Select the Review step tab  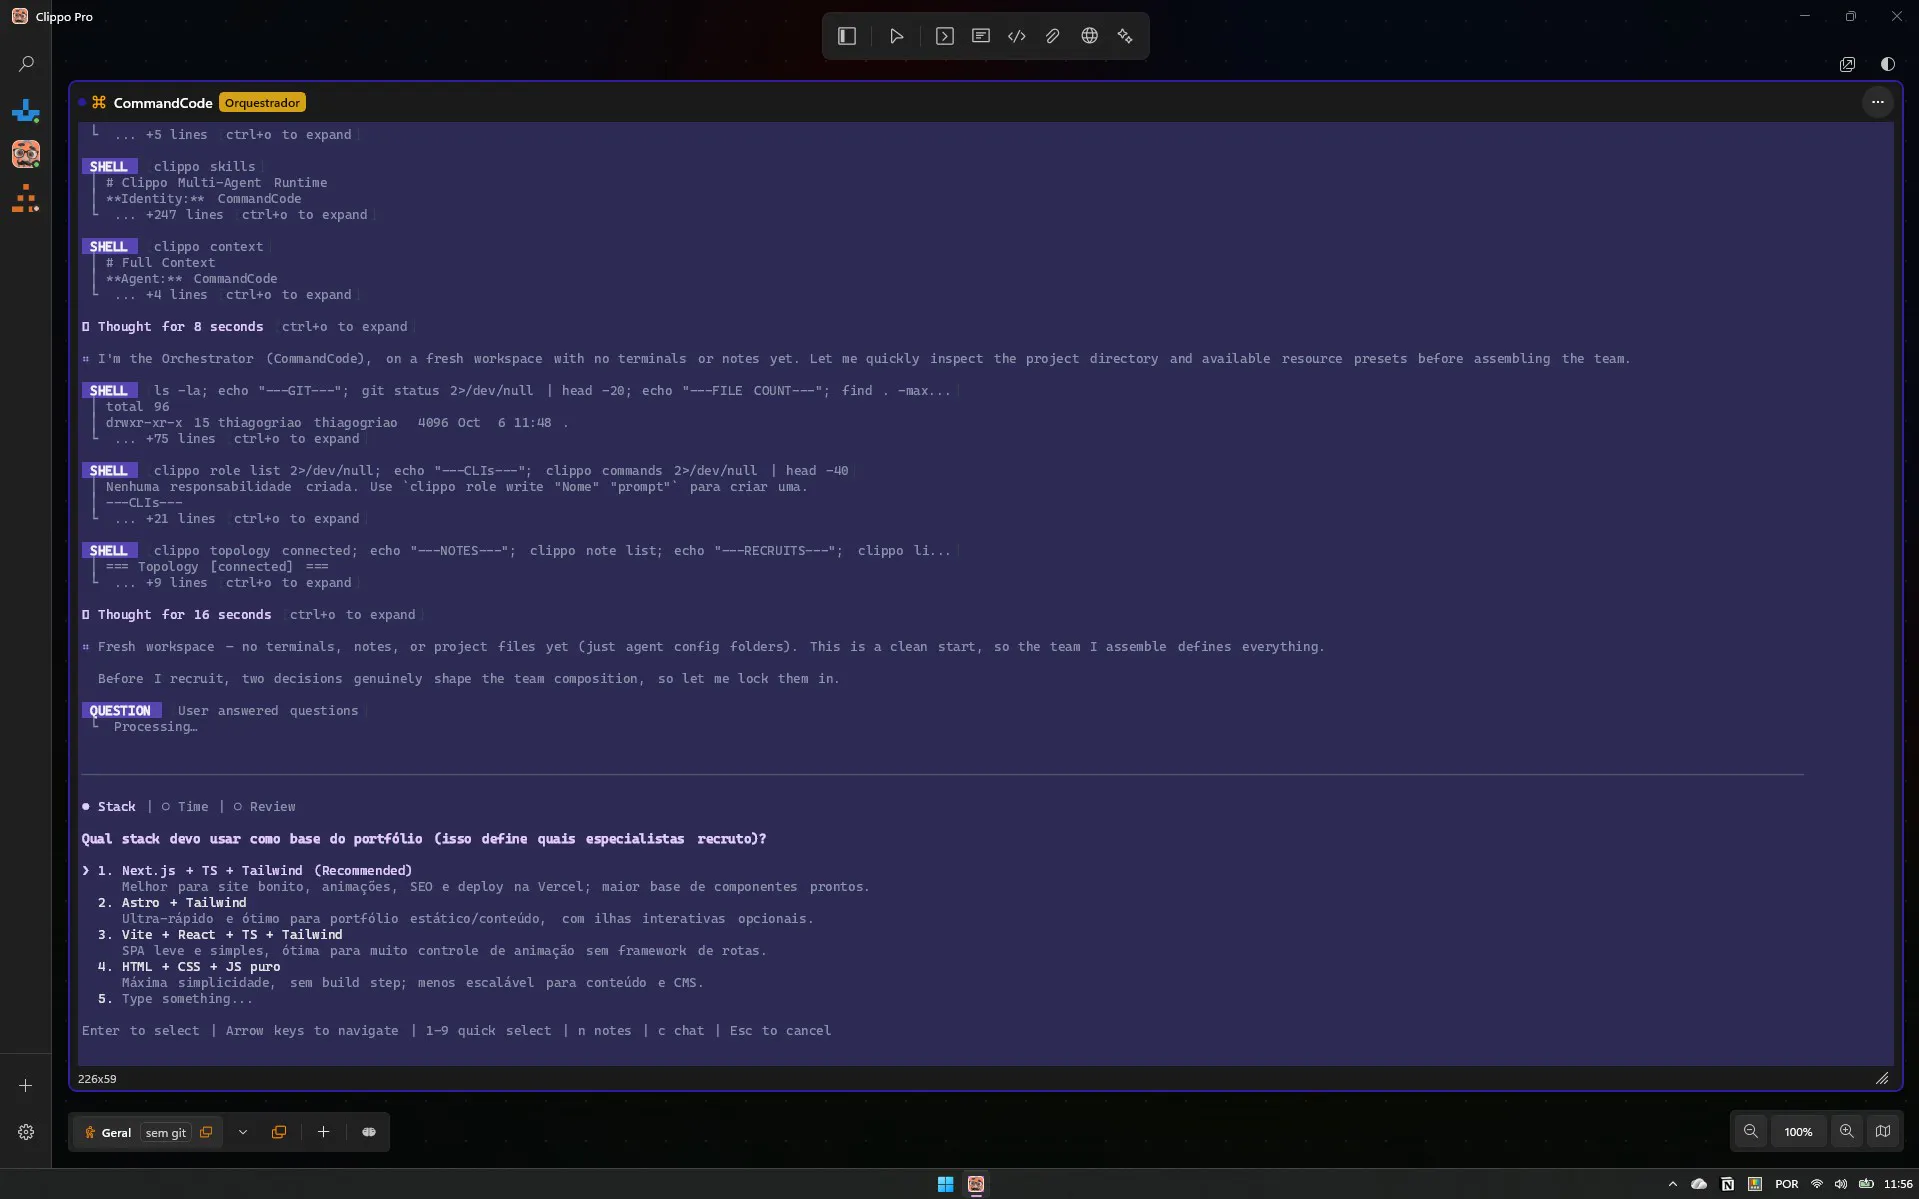(x=265, y=807)
